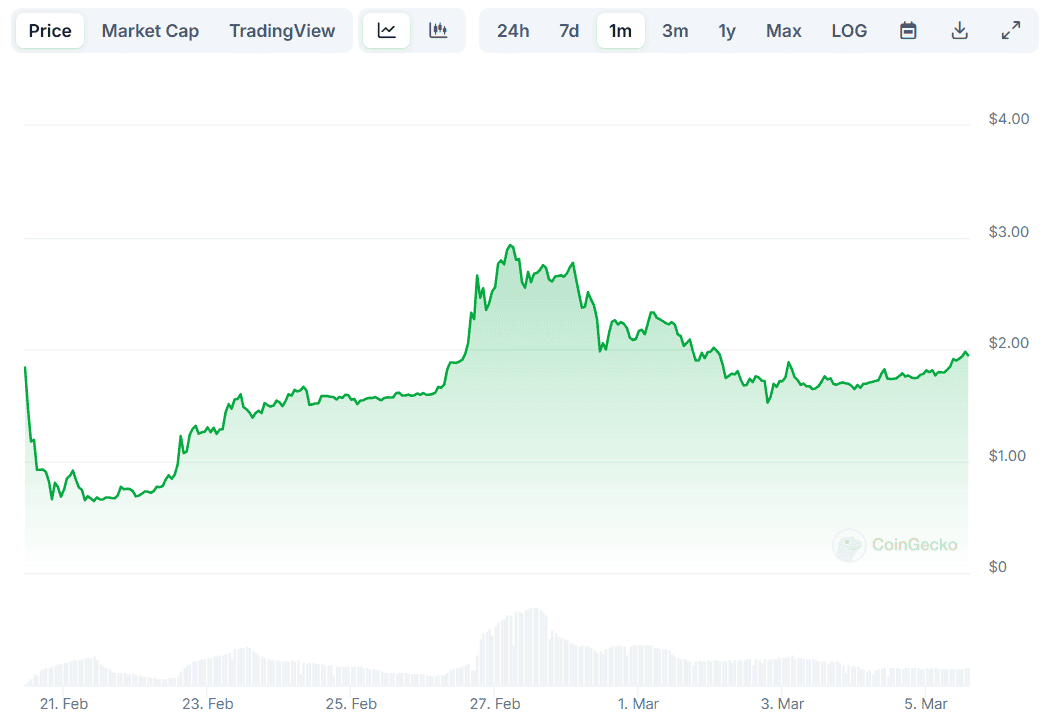Select Max time range
This screenshot has height=727, width=1048.
tap(784, 31)
